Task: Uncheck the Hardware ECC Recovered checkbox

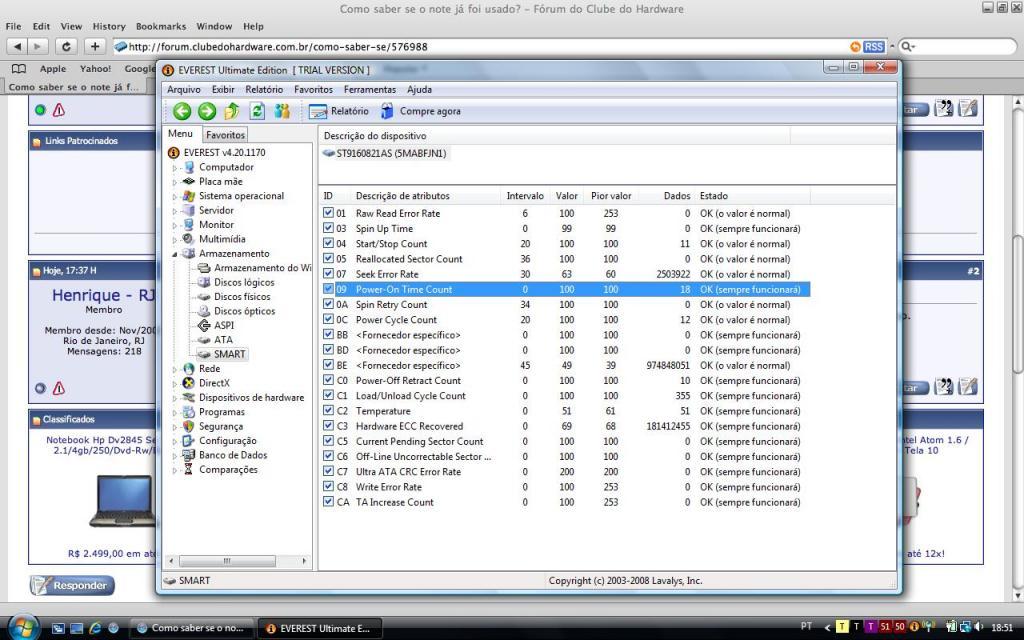Action: pyautogui.click(x=328, y=426)
